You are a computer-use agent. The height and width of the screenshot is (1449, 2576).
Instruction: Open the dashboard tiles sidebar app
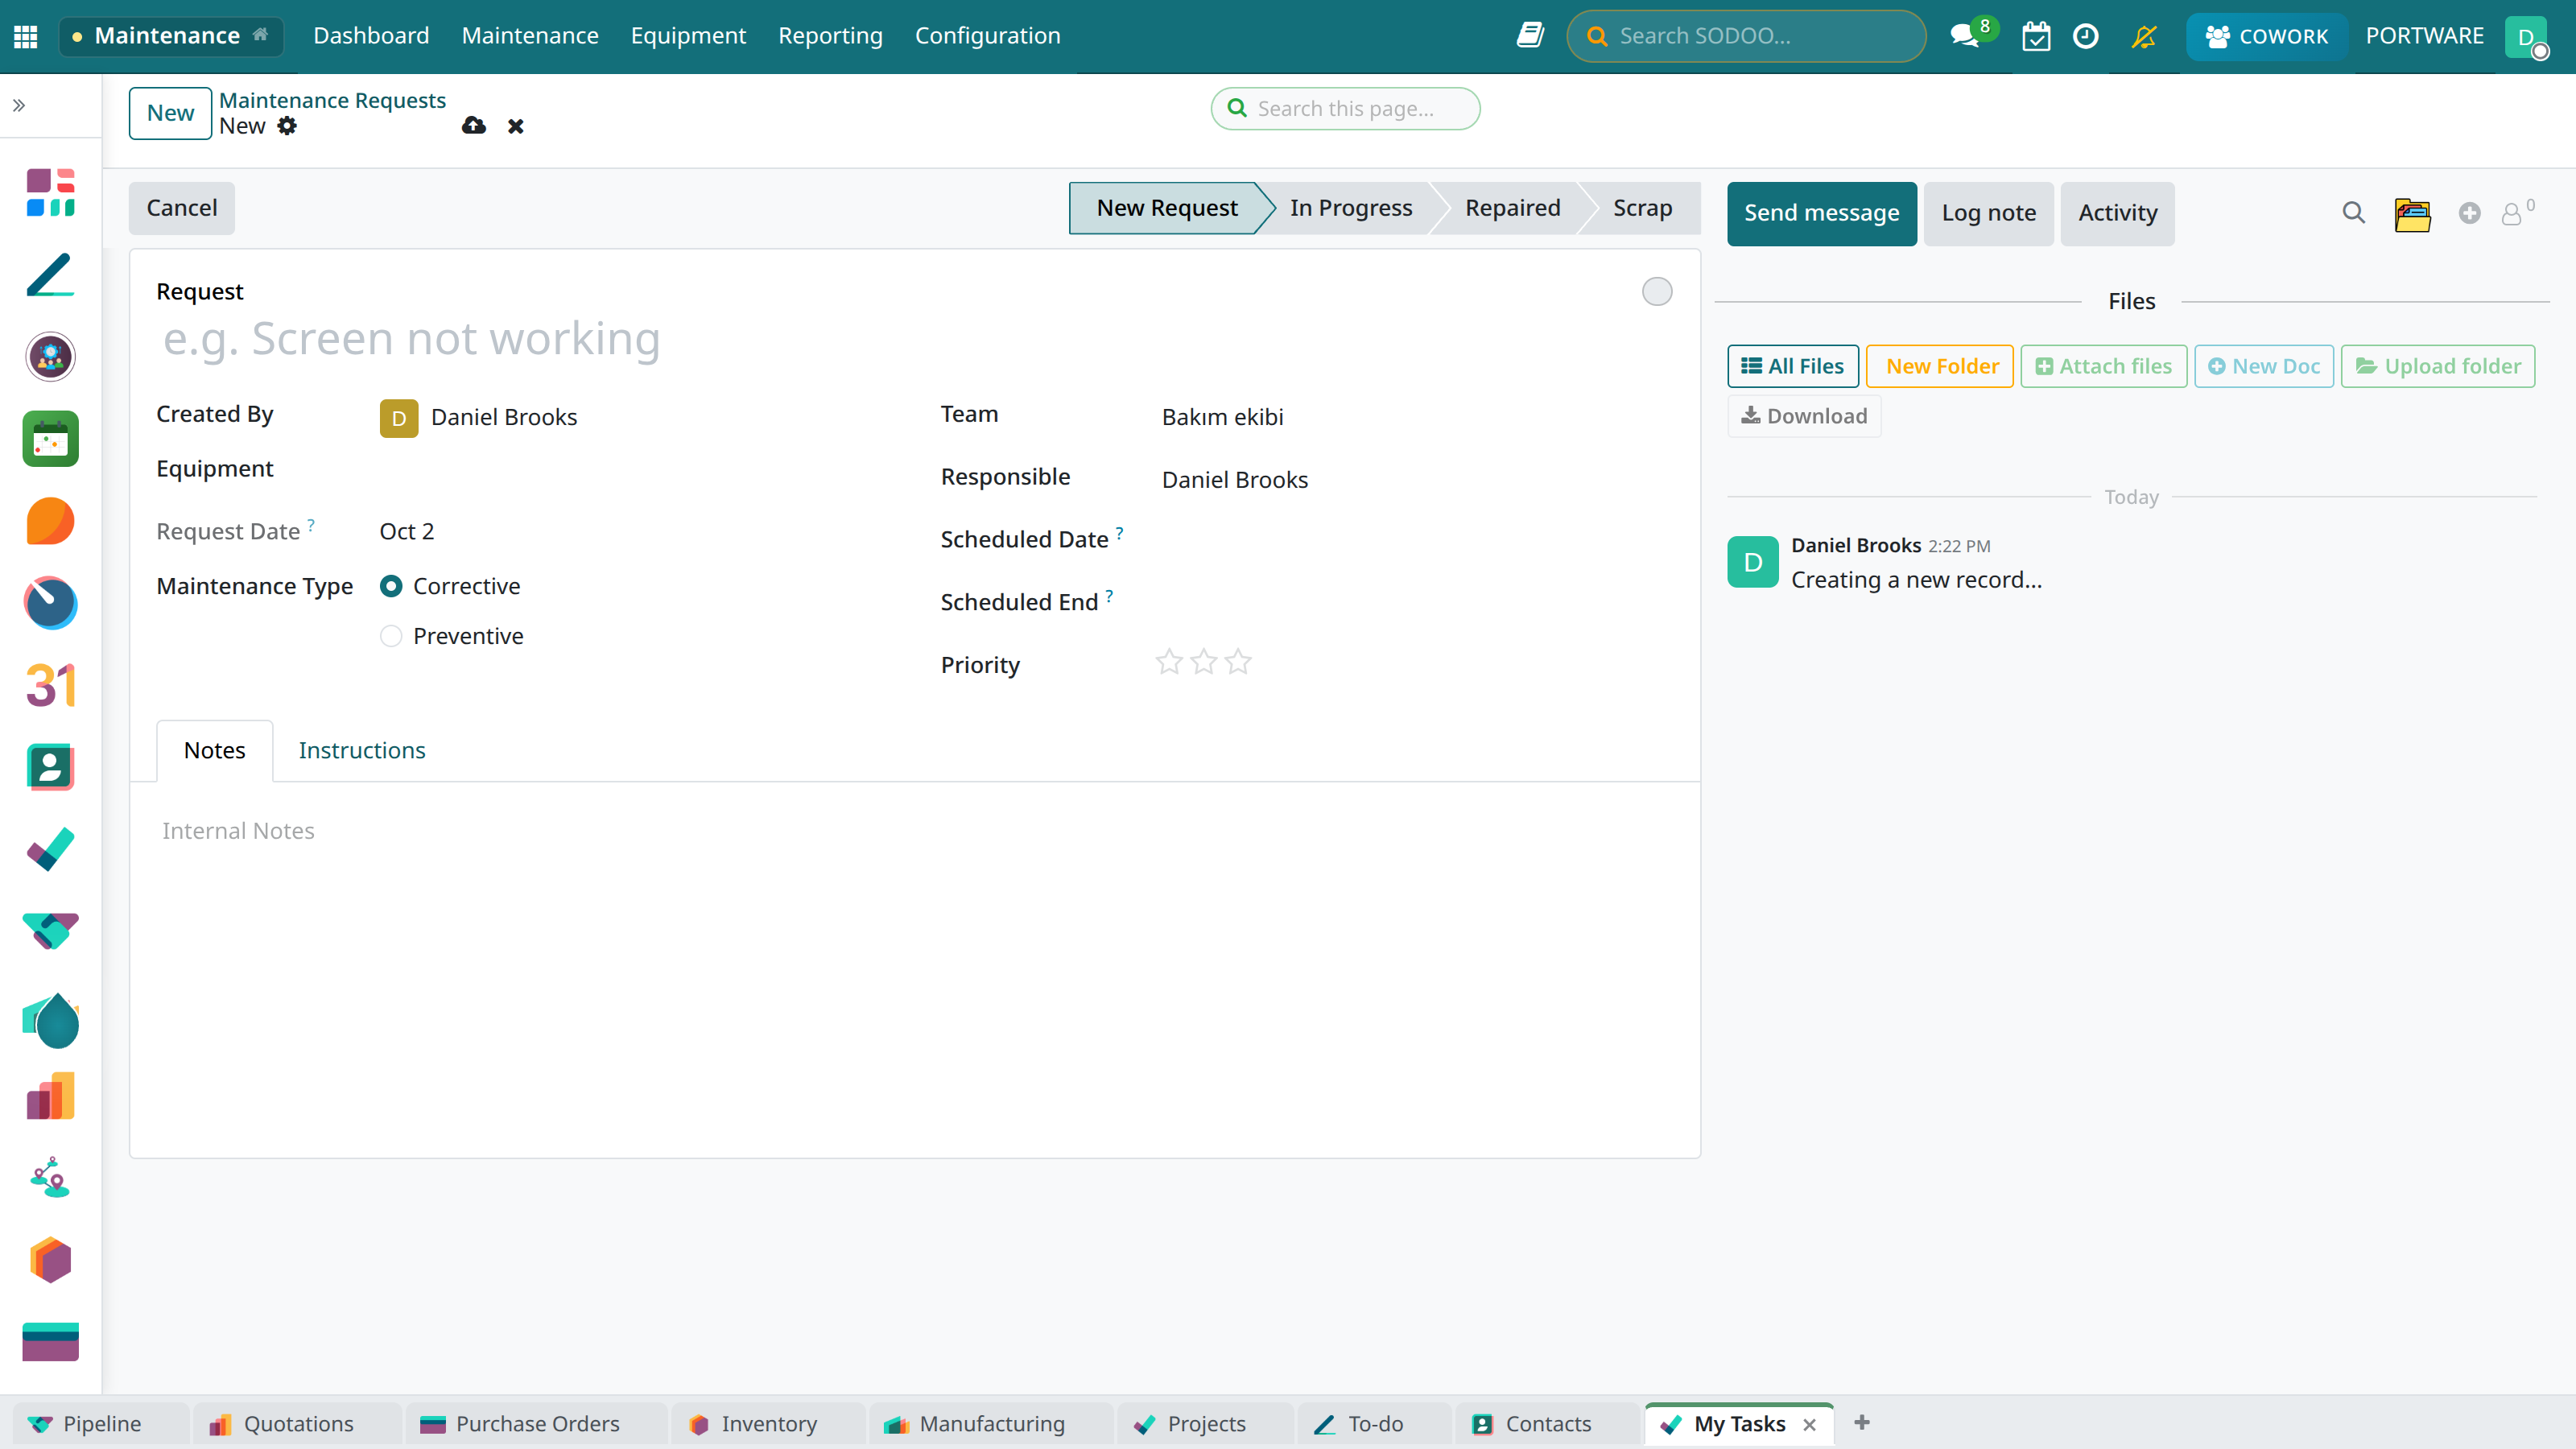[51, 192]
